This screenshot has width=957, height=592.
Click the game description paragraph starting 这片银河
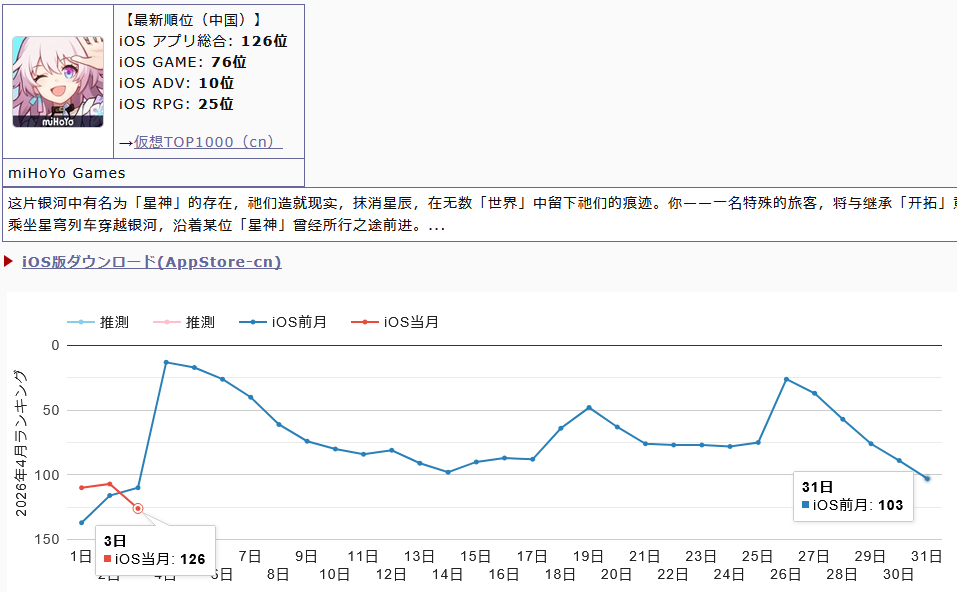coord(482,214)
